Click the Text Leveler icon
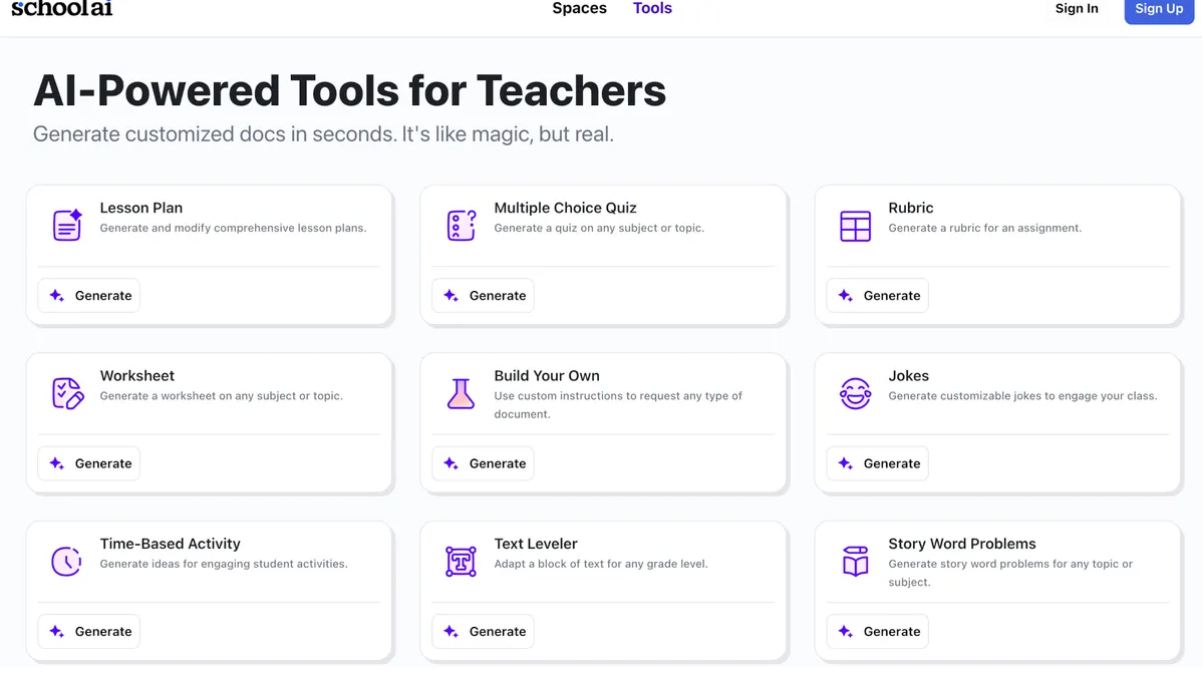 (461, 561)
